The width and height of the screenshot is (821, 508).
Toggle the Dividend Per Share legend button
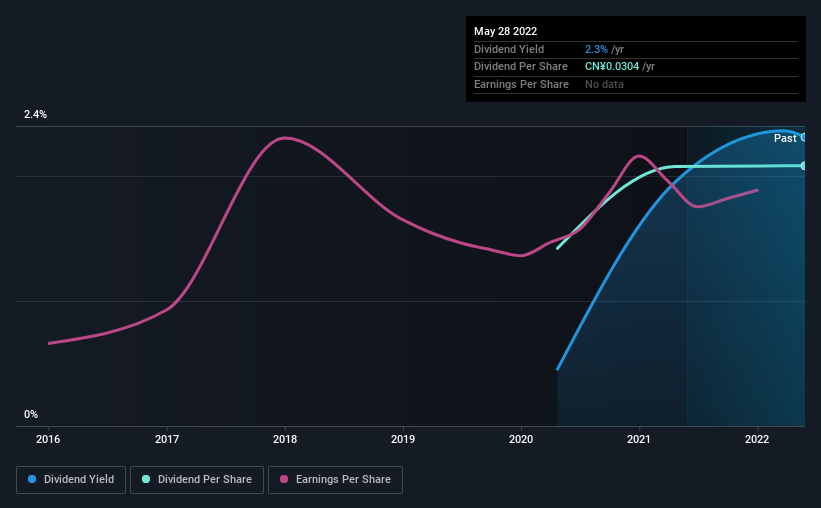click(x=197, y=480)
